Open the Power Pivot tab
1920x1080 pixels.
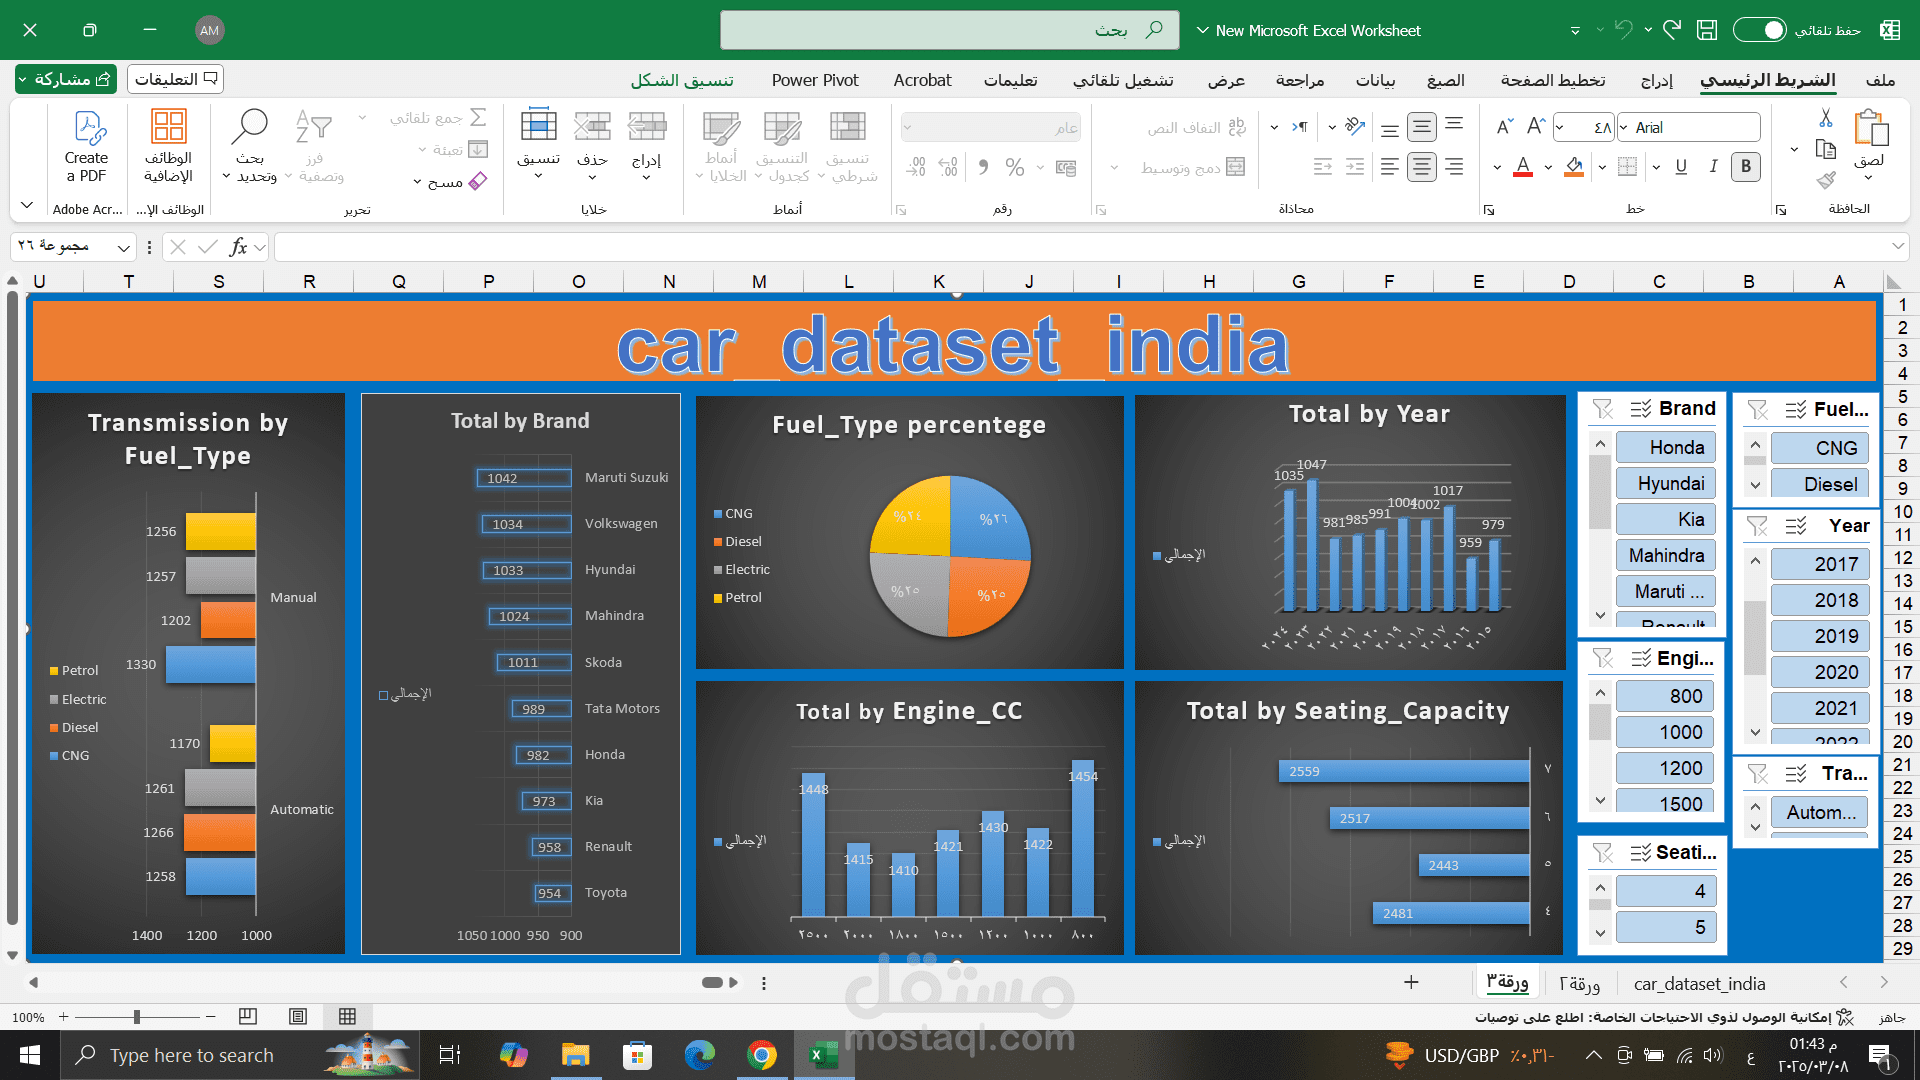coord(815,80)
